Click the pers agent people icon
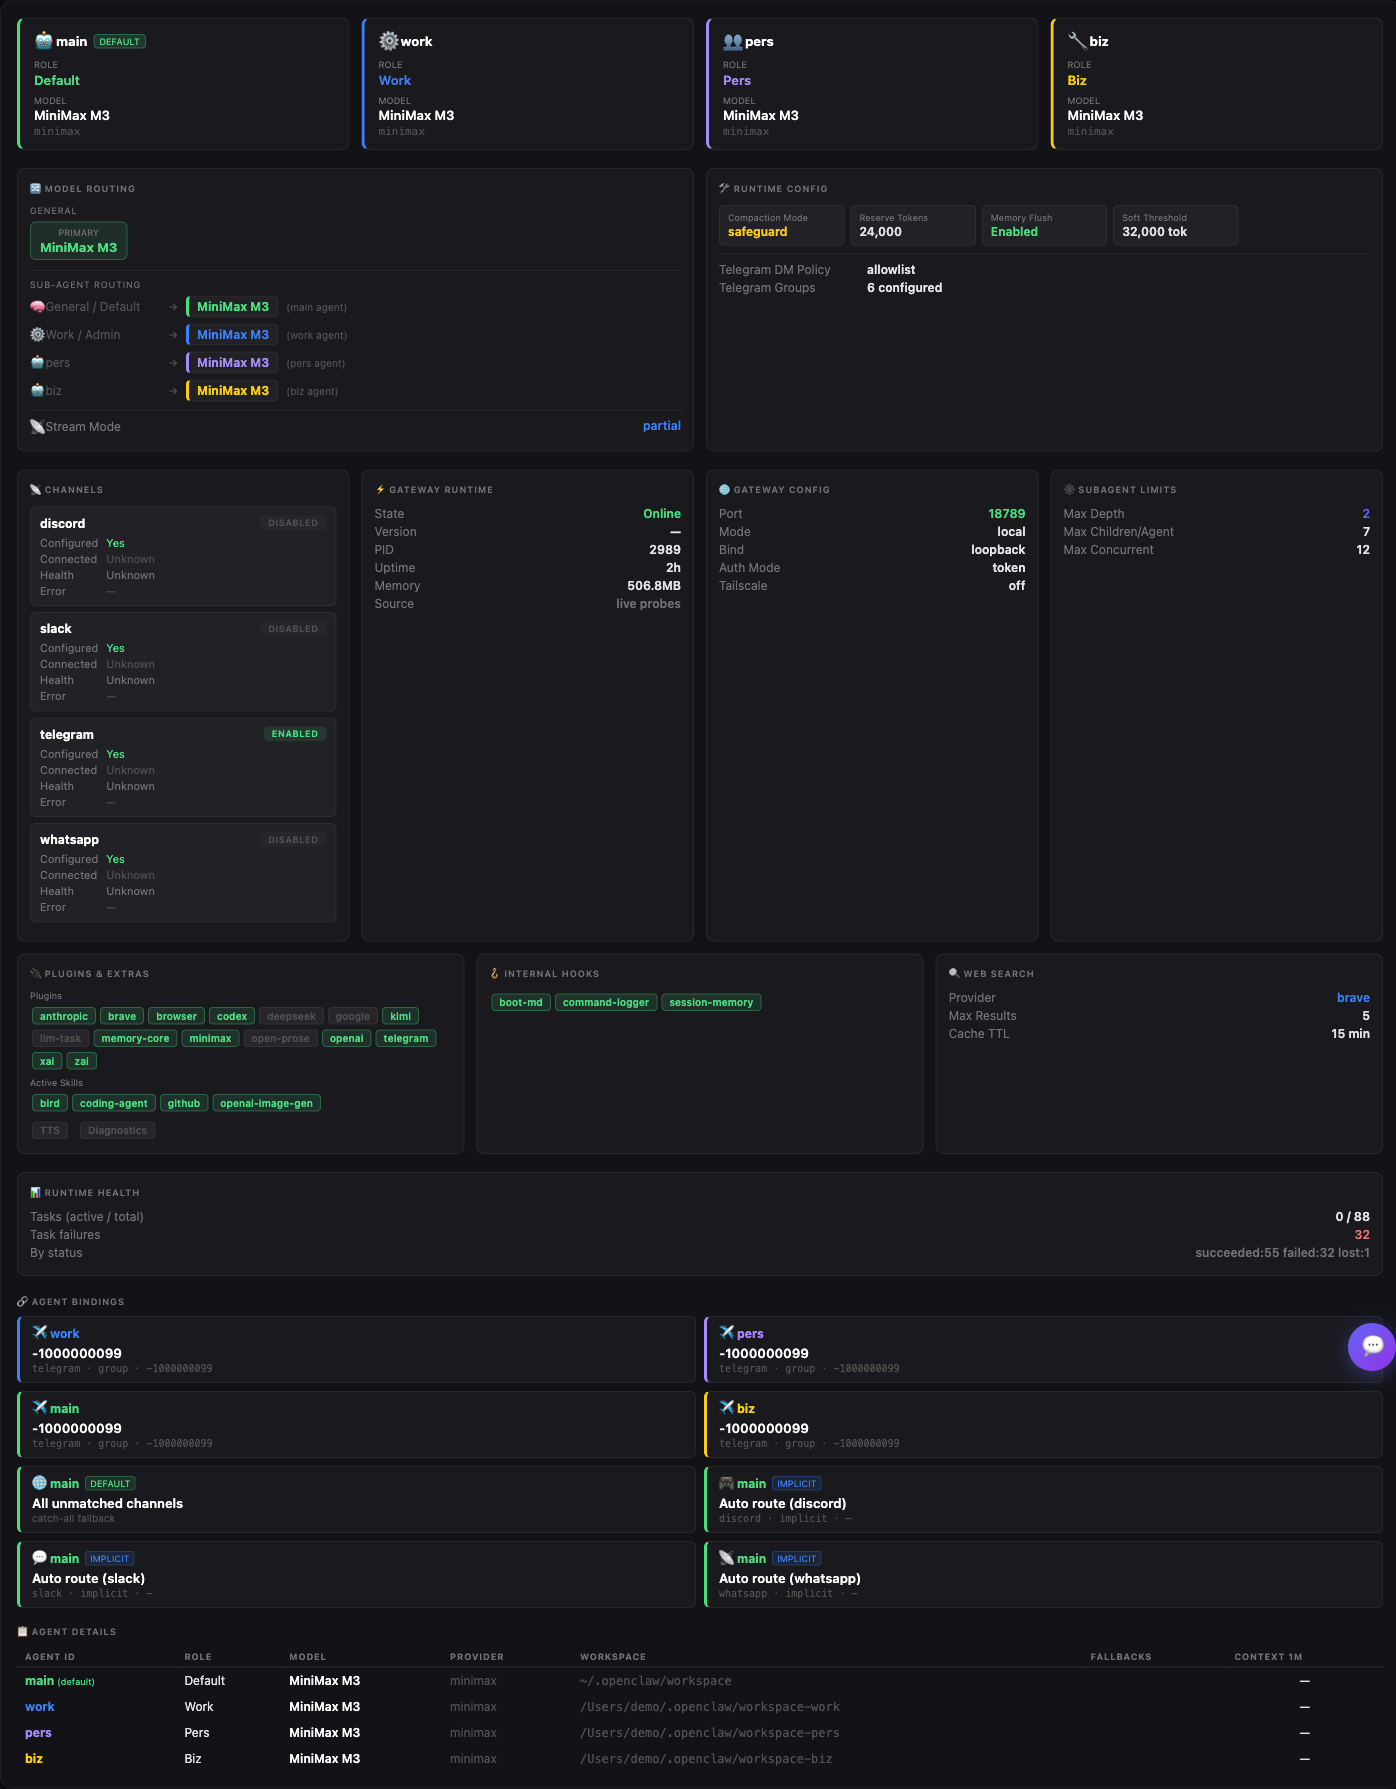The image size is (1396, 1789). [x=733, y=41]
